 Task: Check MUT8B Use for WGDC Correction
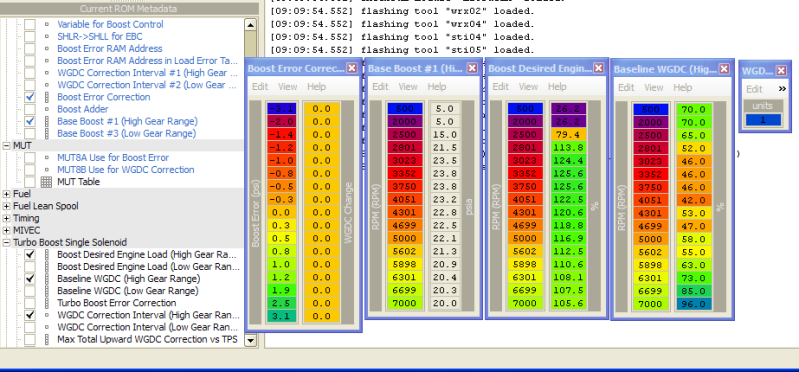click(30, 170)
